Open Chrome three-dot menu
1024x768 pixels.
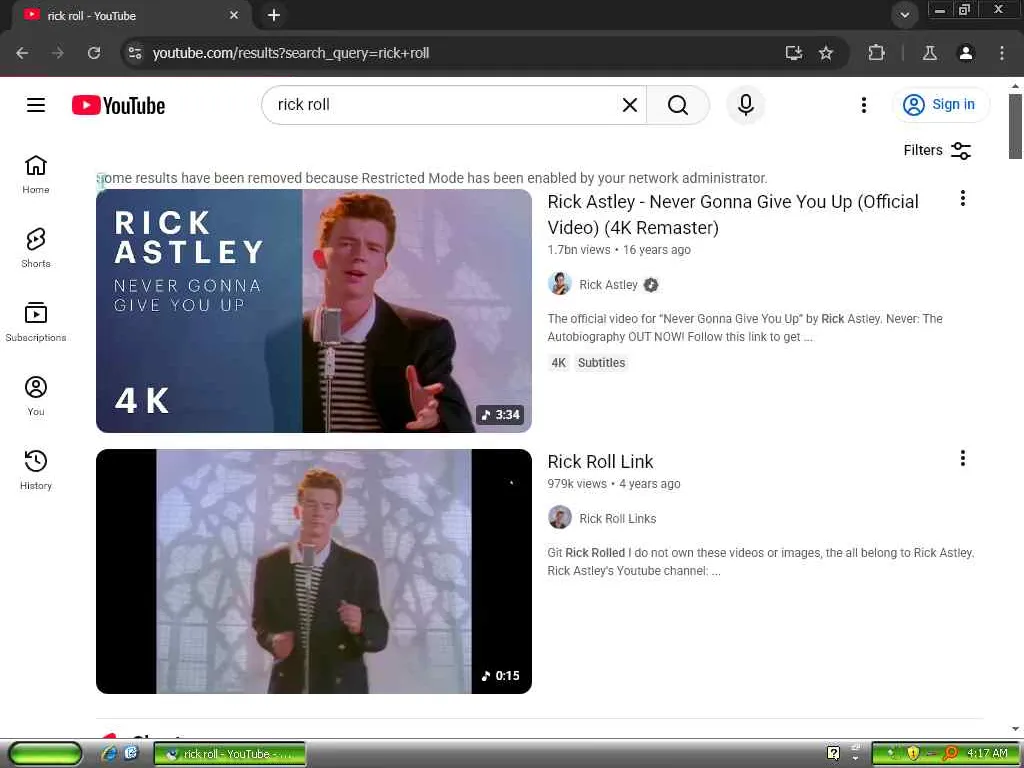click(x=1002, y=53)
